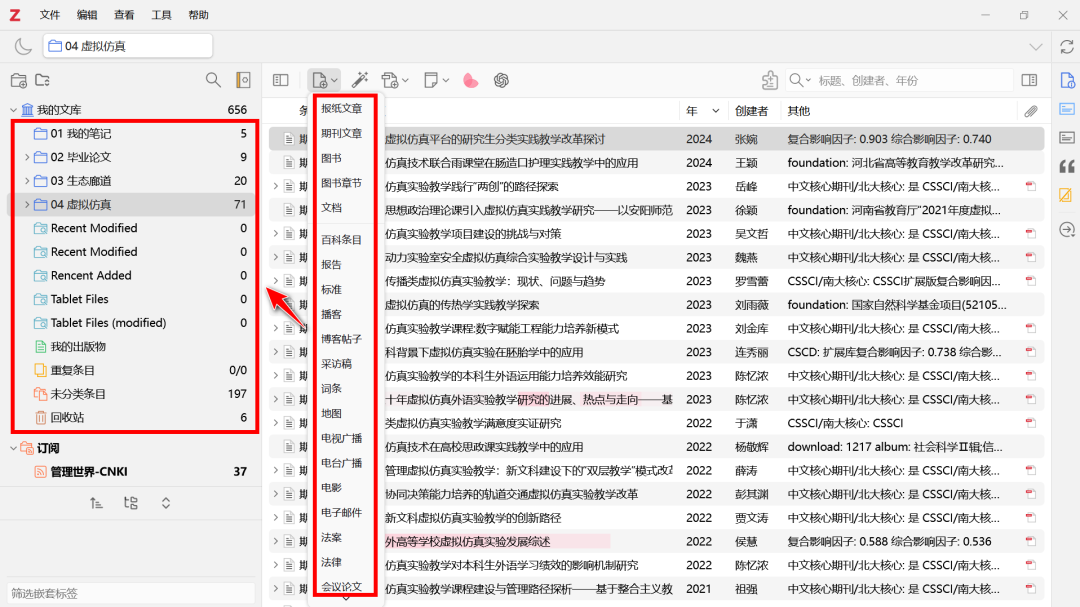Toggle the left collection pane layout button
The width and height of the screenshot is (1080, 607).
(x=281, y=80)
